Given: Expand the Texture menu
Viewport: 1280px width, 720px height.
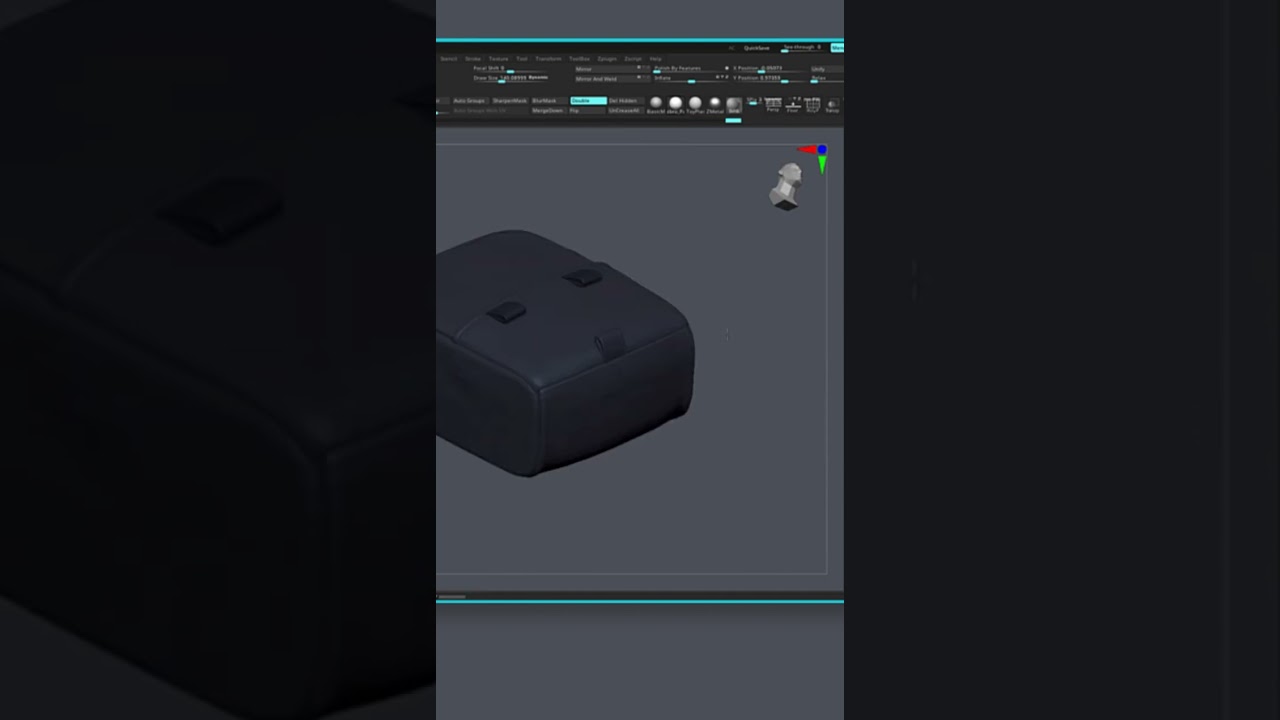Looking at the screenshot, I should click(x=498, y=59).
